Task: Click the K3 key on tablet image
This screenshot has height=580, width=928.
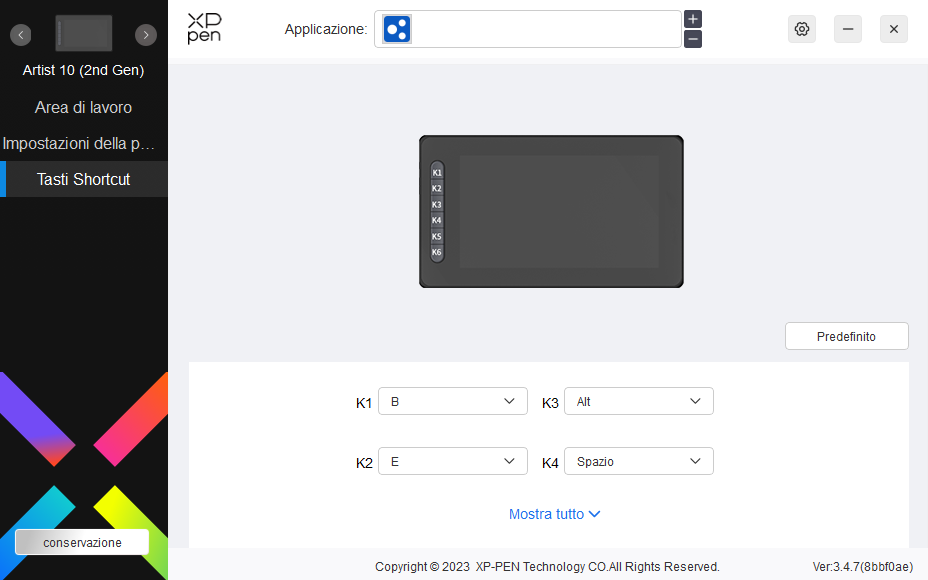Action: point(437,204)
